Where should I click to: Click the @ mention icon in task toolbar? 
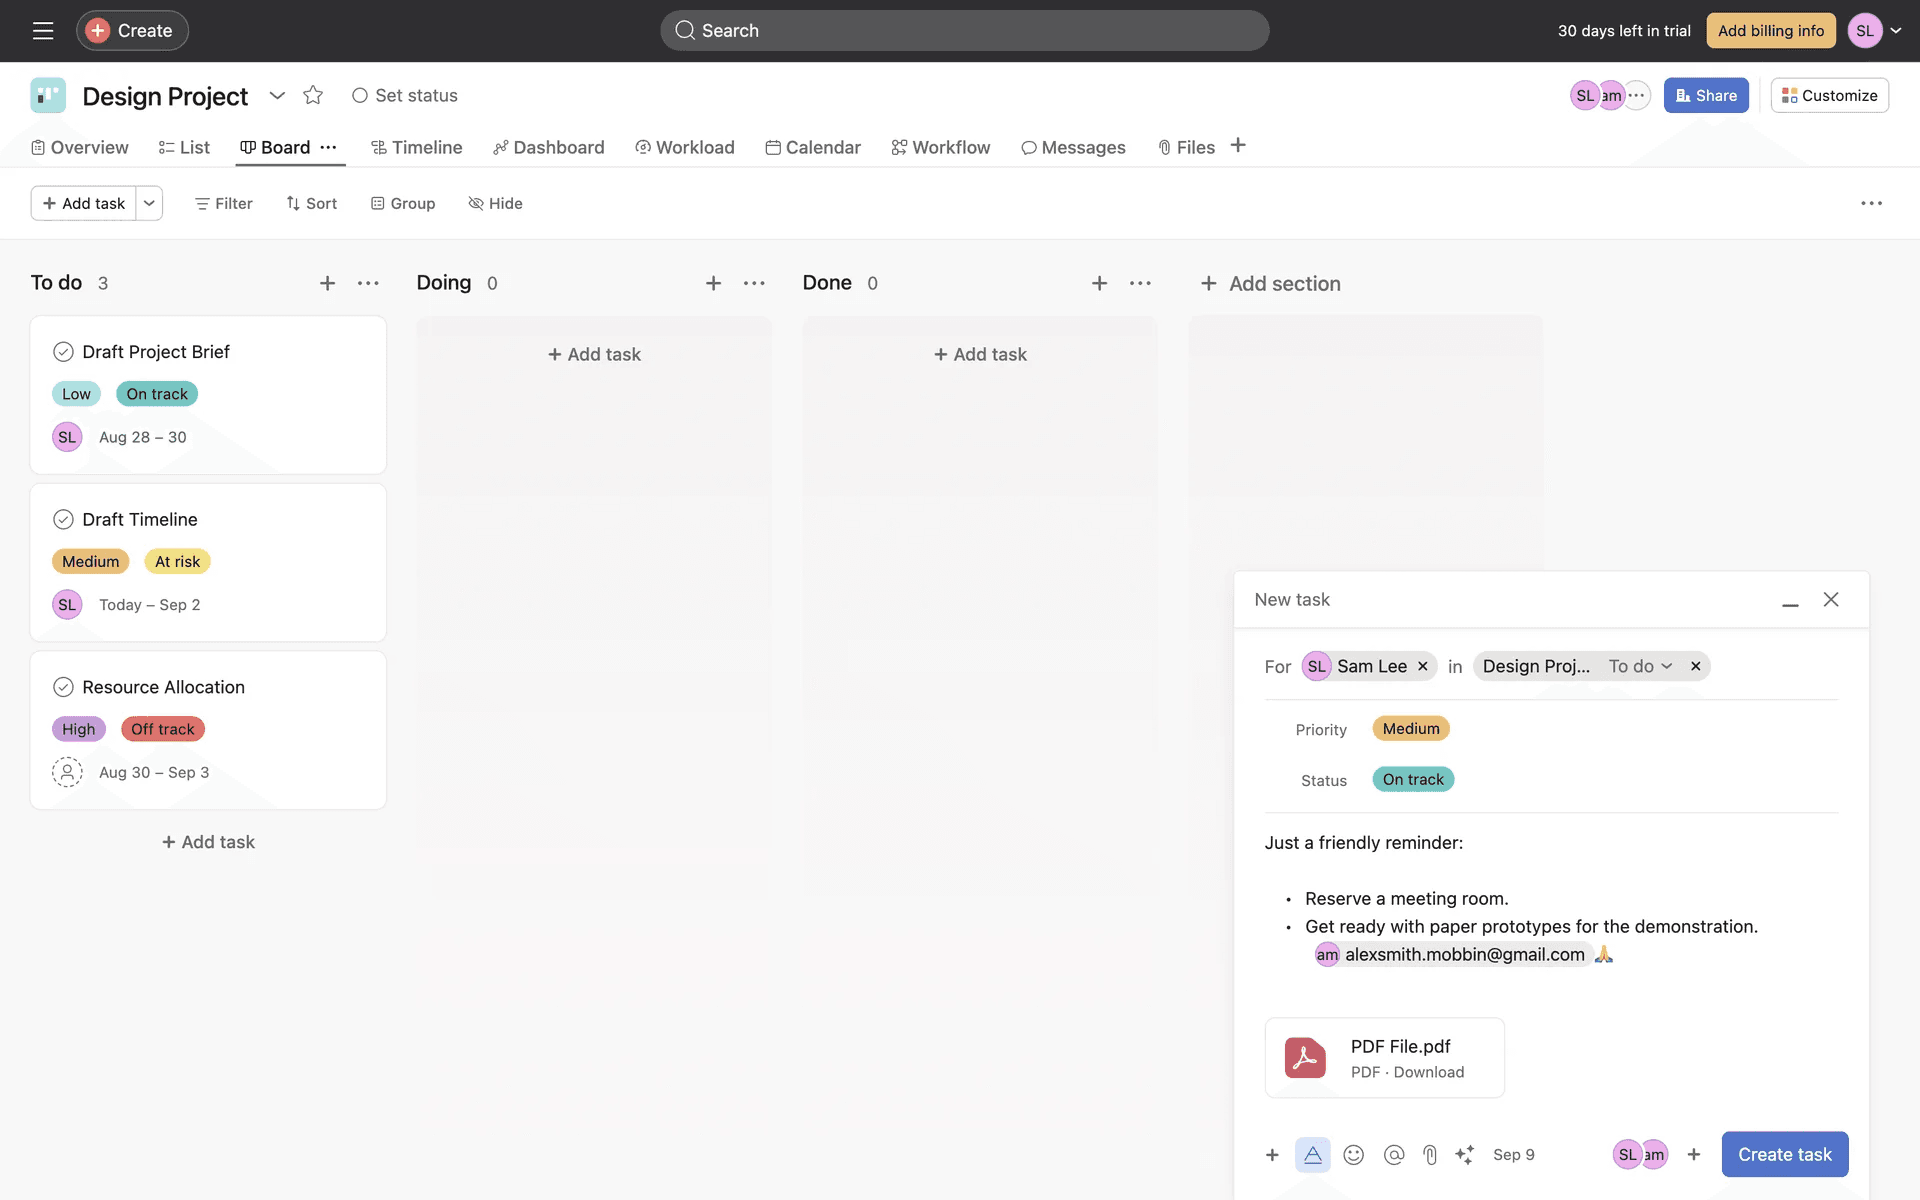1393,1155
